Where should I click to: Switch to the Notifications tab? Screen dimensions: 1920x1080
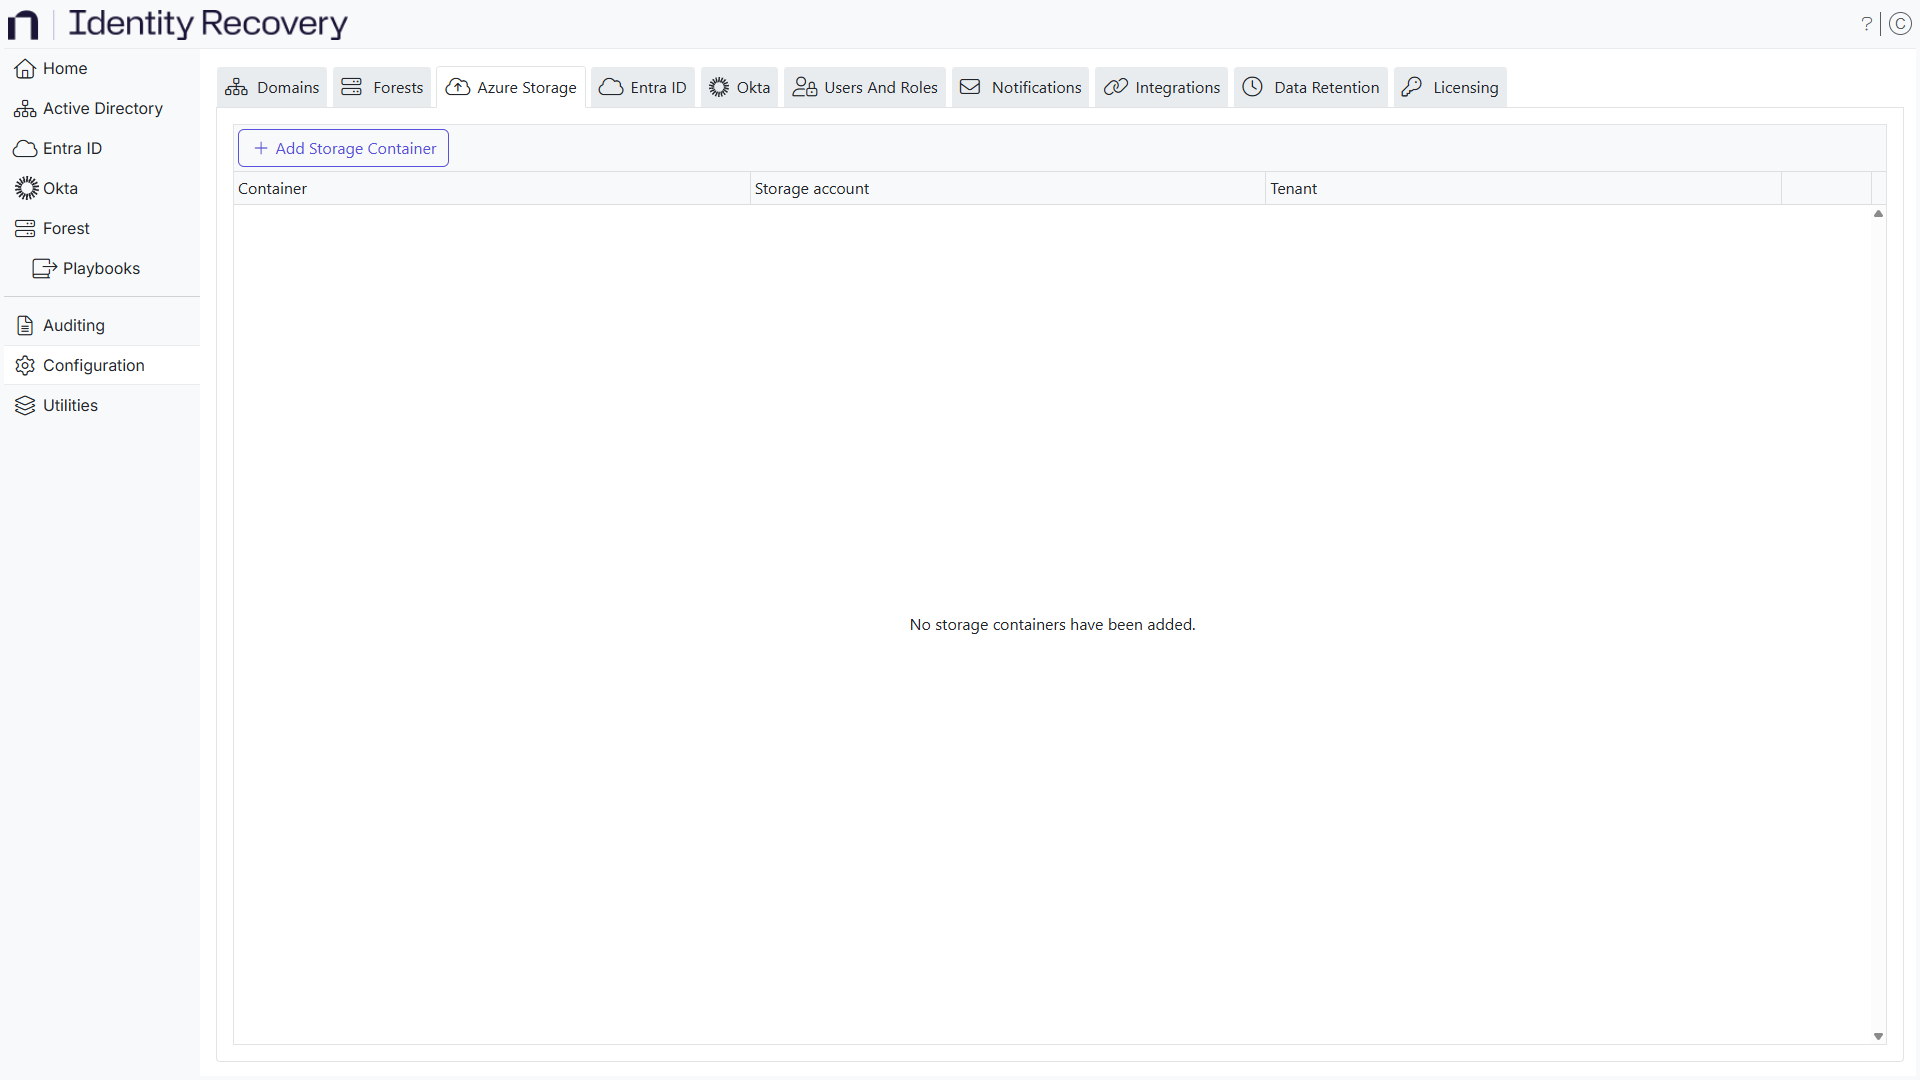tap(1019, 87)
